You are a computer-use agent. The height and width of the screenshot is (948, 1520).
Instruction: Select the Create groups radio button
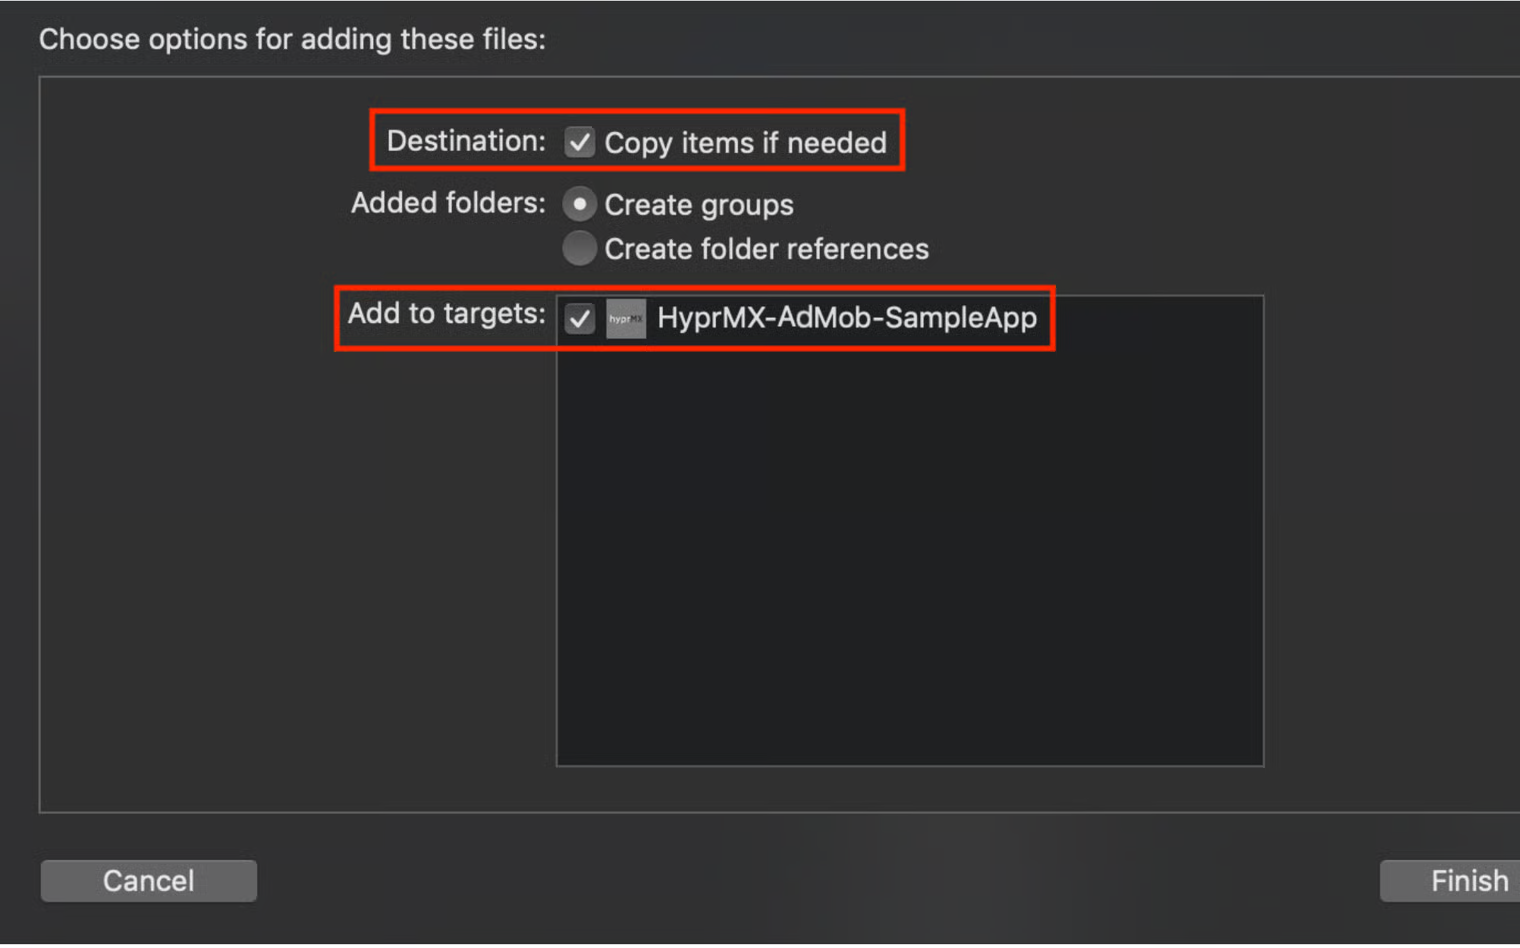pos(579,204)
